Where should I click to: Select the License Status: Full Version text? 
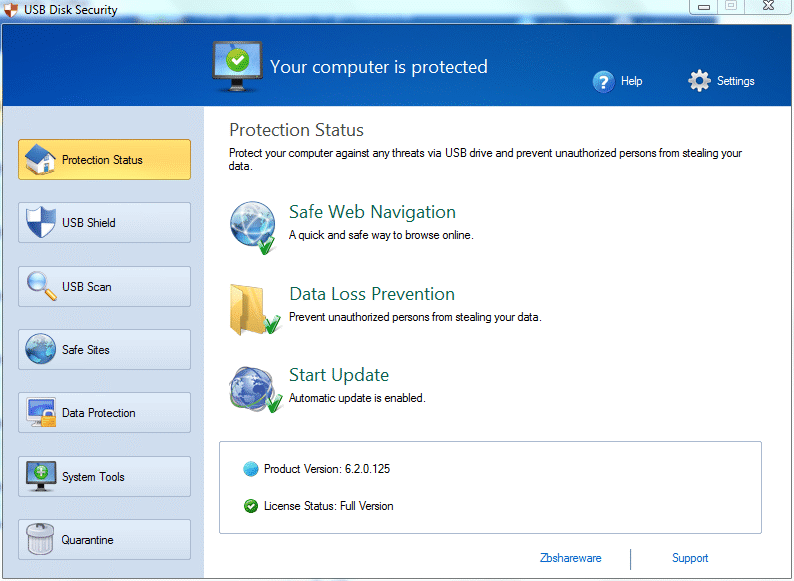point(328,506)
